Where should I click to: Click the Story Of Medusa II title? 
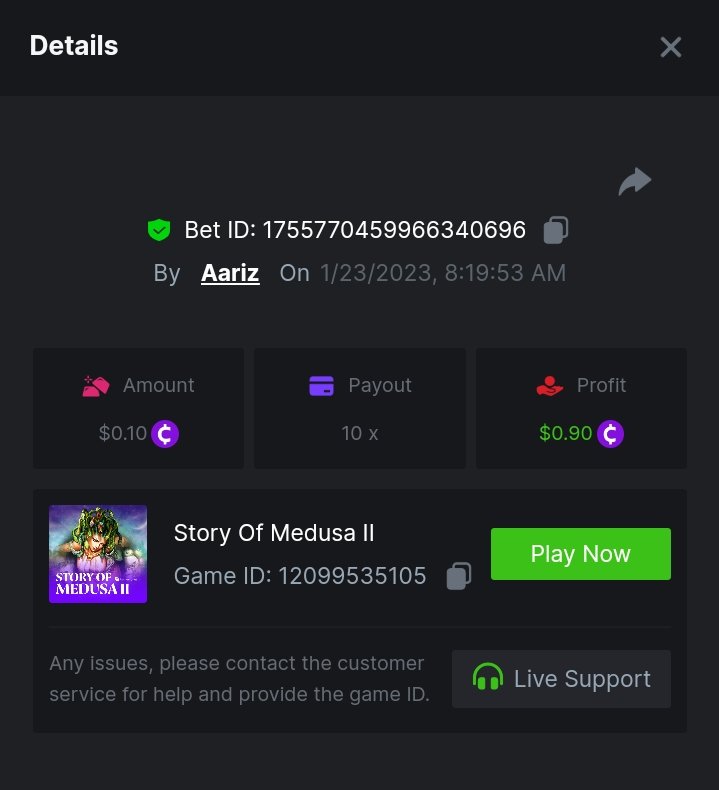(274, 533)
